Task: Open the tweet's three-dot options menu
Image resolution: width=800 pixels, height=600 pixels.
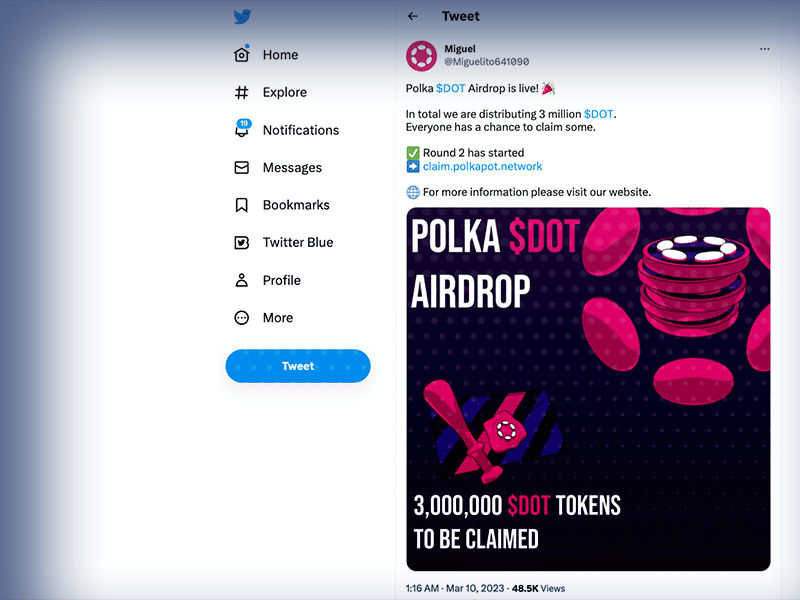Action: [764, 49]
